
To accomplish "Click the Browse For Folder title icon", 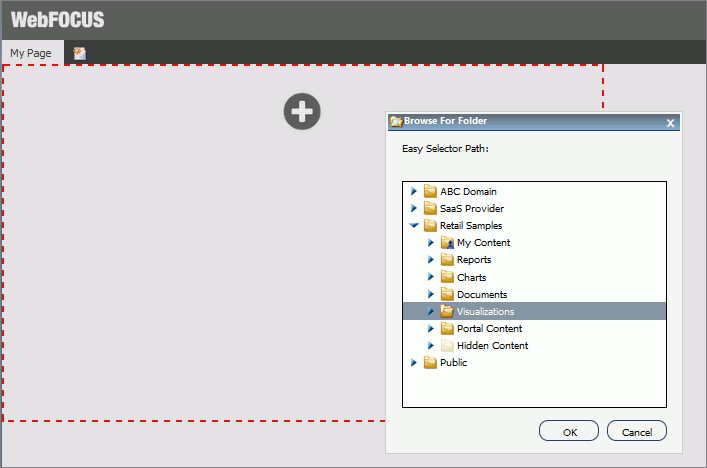I will 396,121.
